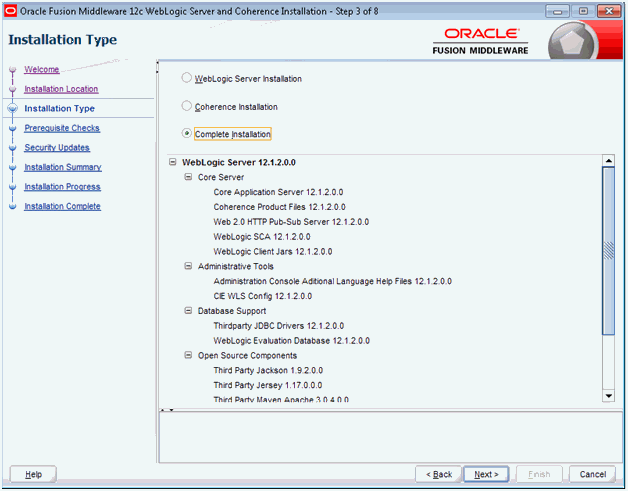
Task: Select Coherence Installation radio option
Action: click(186, 106)
